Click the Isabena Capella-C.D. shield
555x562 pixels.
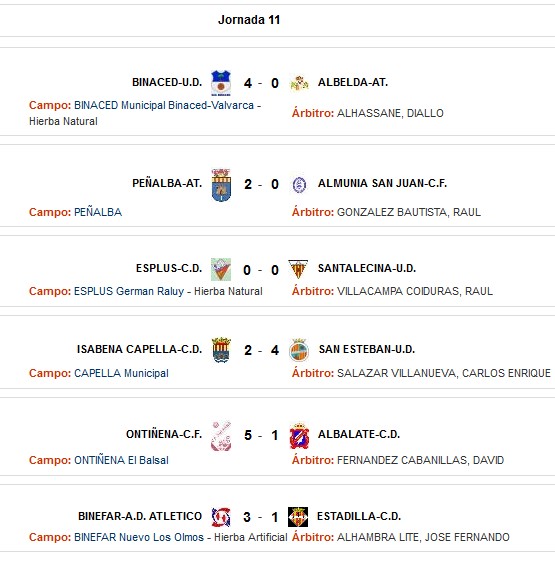point(221,350)
